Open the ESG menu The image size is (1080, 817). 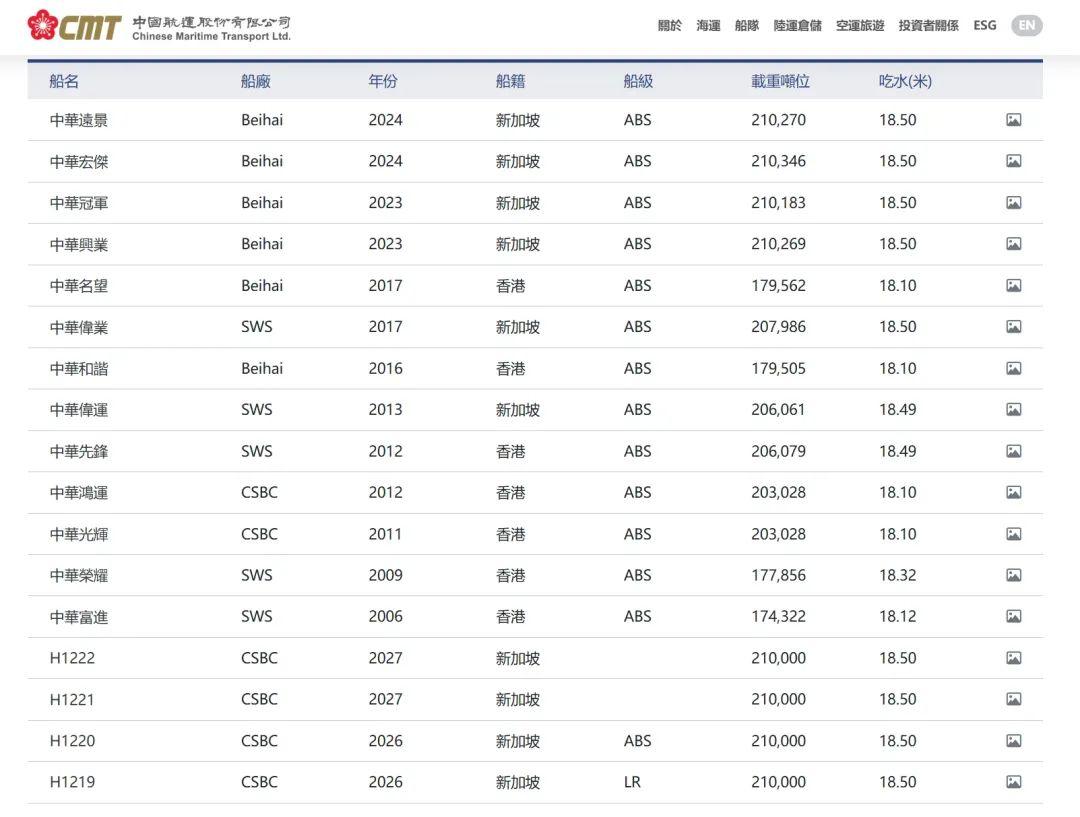coord(985,25)
